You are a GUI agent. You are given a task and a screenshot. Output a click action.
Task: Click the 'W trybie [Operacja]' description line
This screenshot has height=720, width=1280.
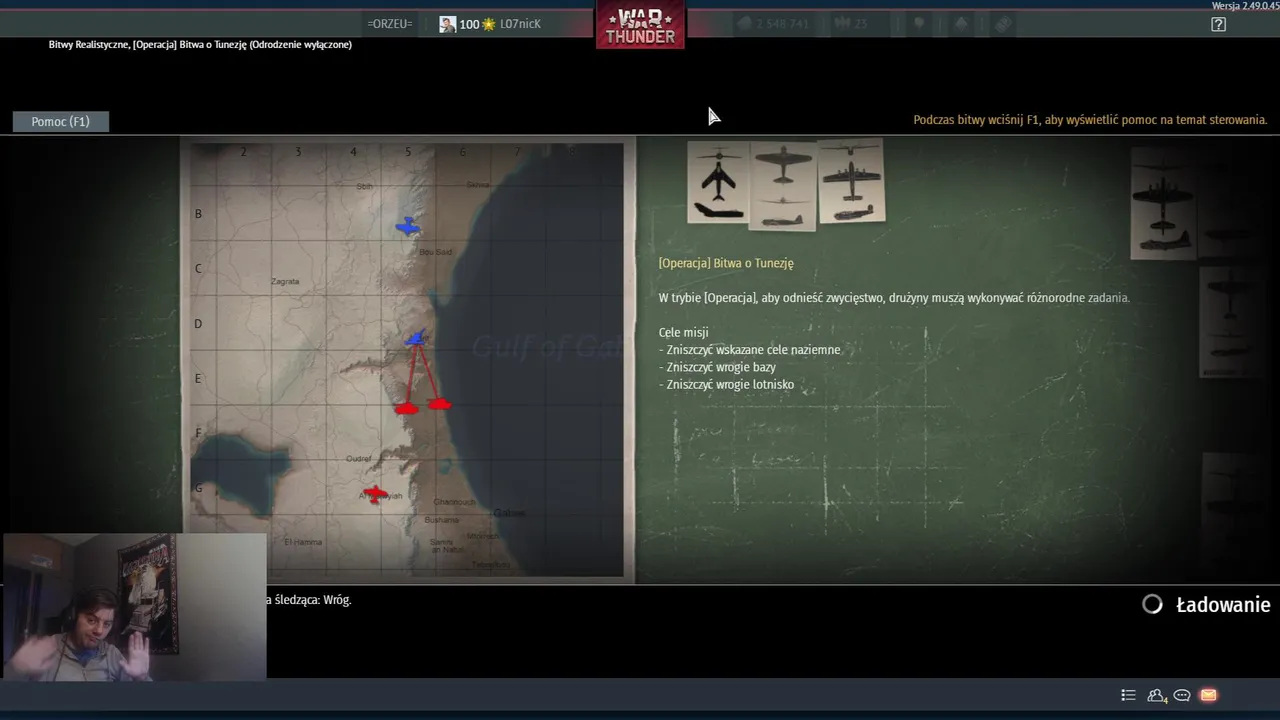[894, 298]
